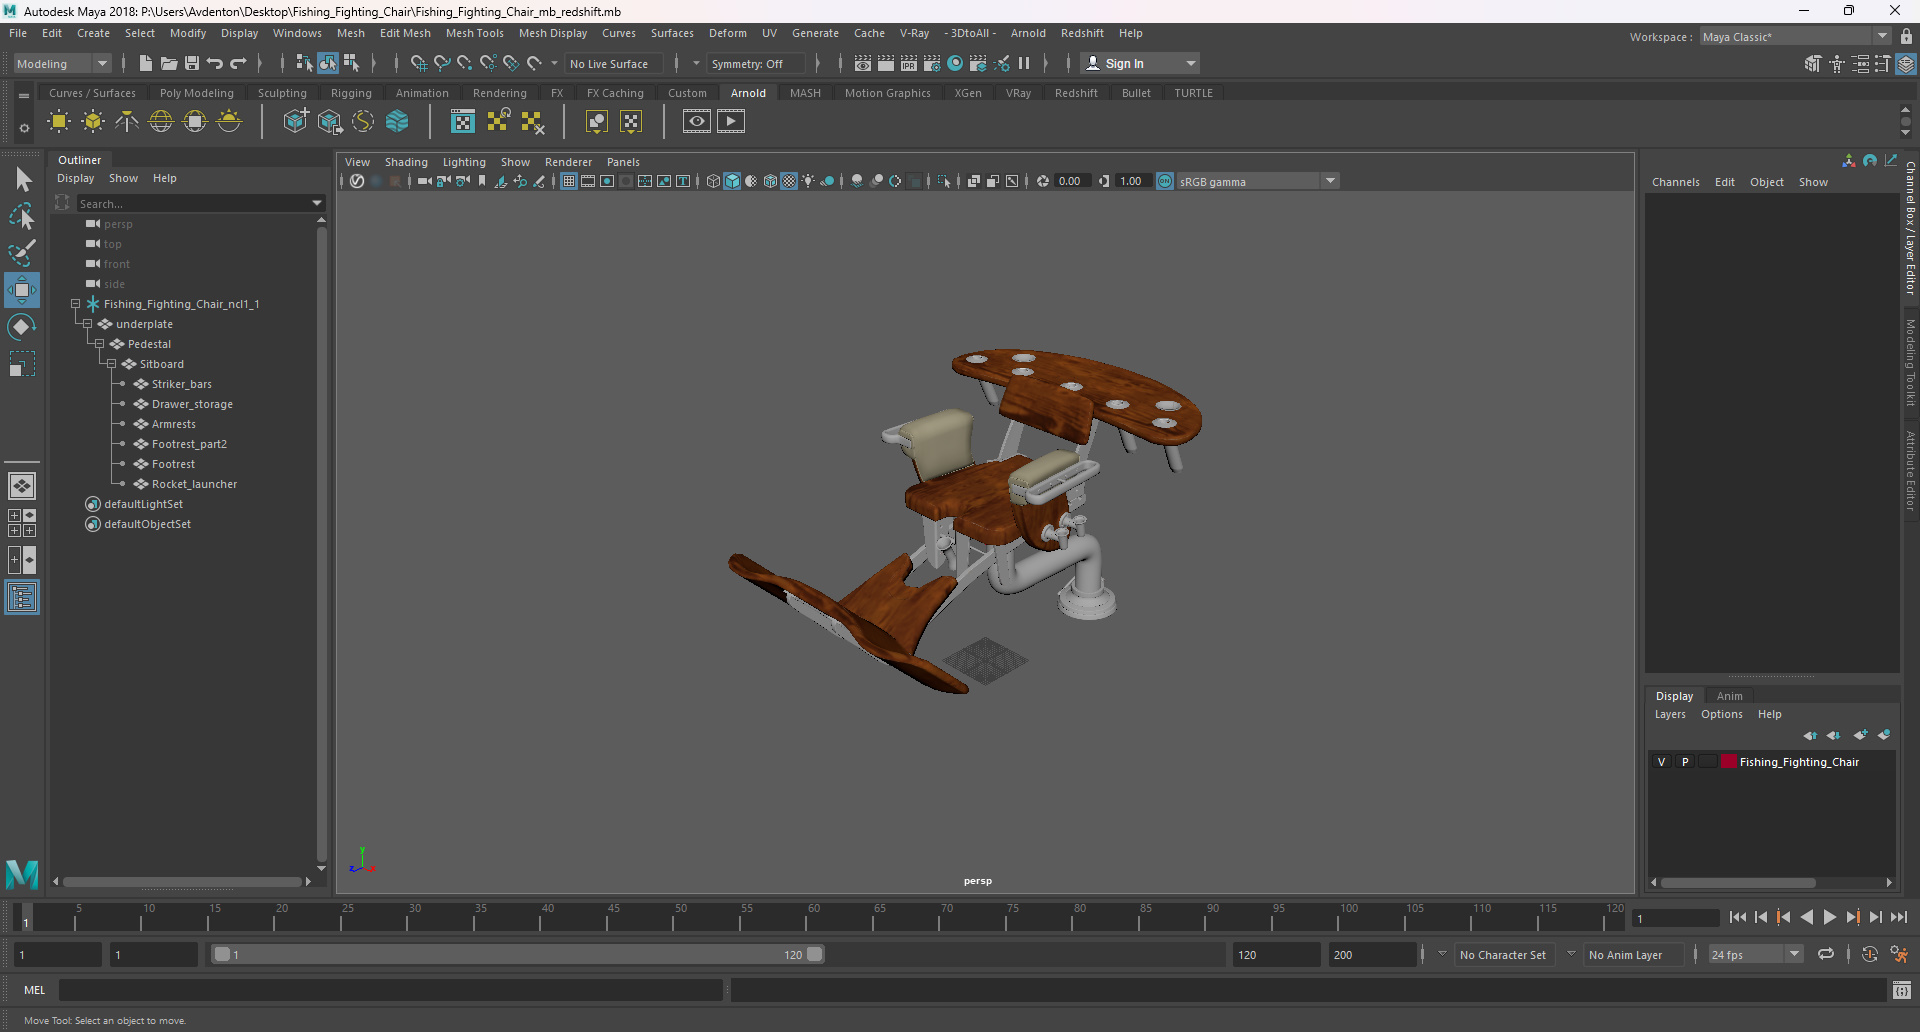This screenshot has width=1920, height=1032.
Task: Play animation forwards button
Action: point(1830,917)
